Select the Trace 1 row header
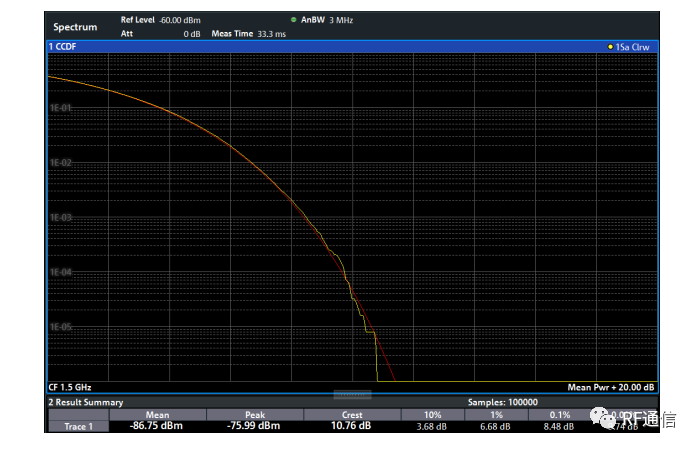Viewport: 699px width, 450px height. 78,426
